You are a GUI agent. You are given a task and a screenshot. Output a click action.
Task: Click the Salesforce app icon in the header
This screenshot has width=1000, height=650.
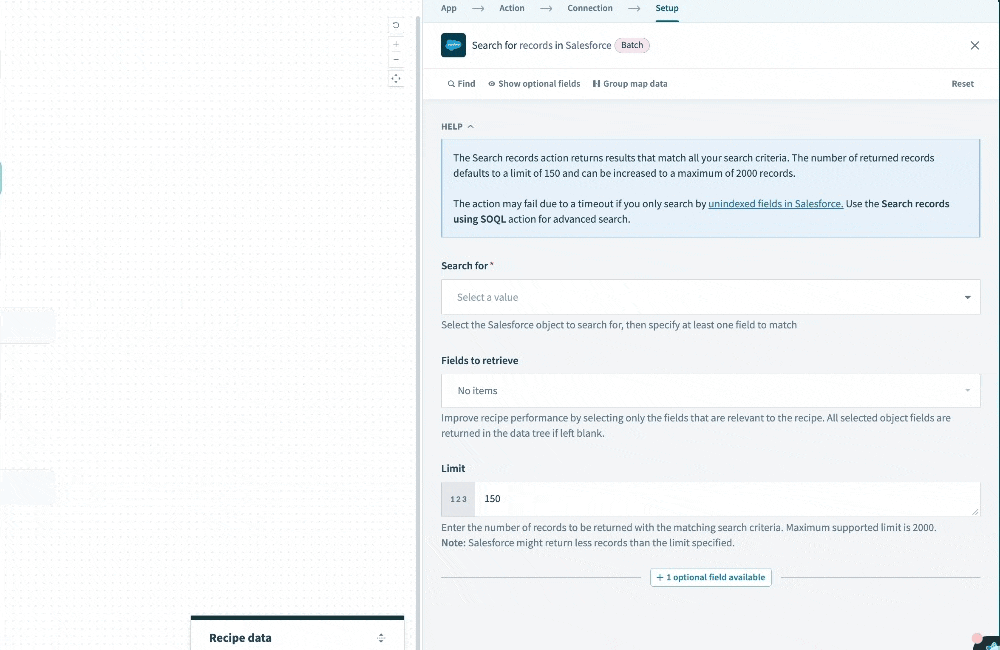453,45
